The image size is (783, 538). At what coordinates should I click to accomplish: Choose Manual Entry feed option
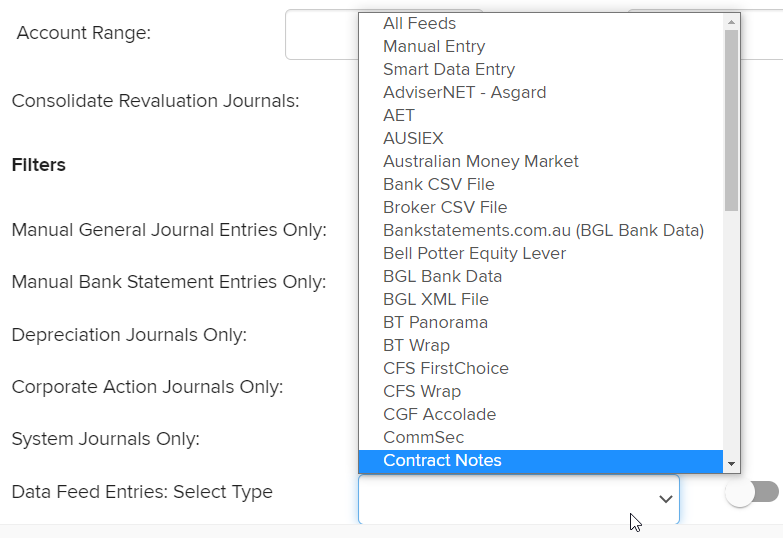(434, 46)
